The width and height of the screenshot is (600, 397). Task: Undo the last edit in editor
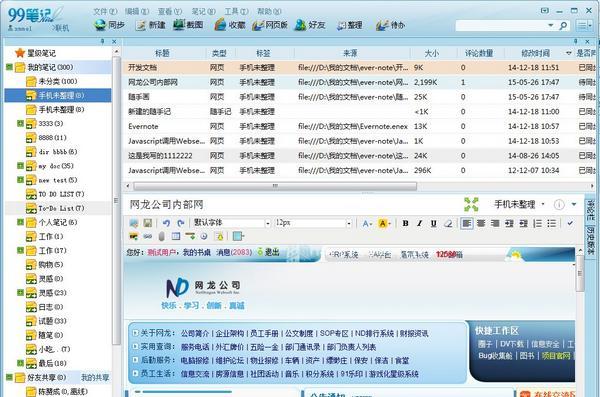click(166, 223)
